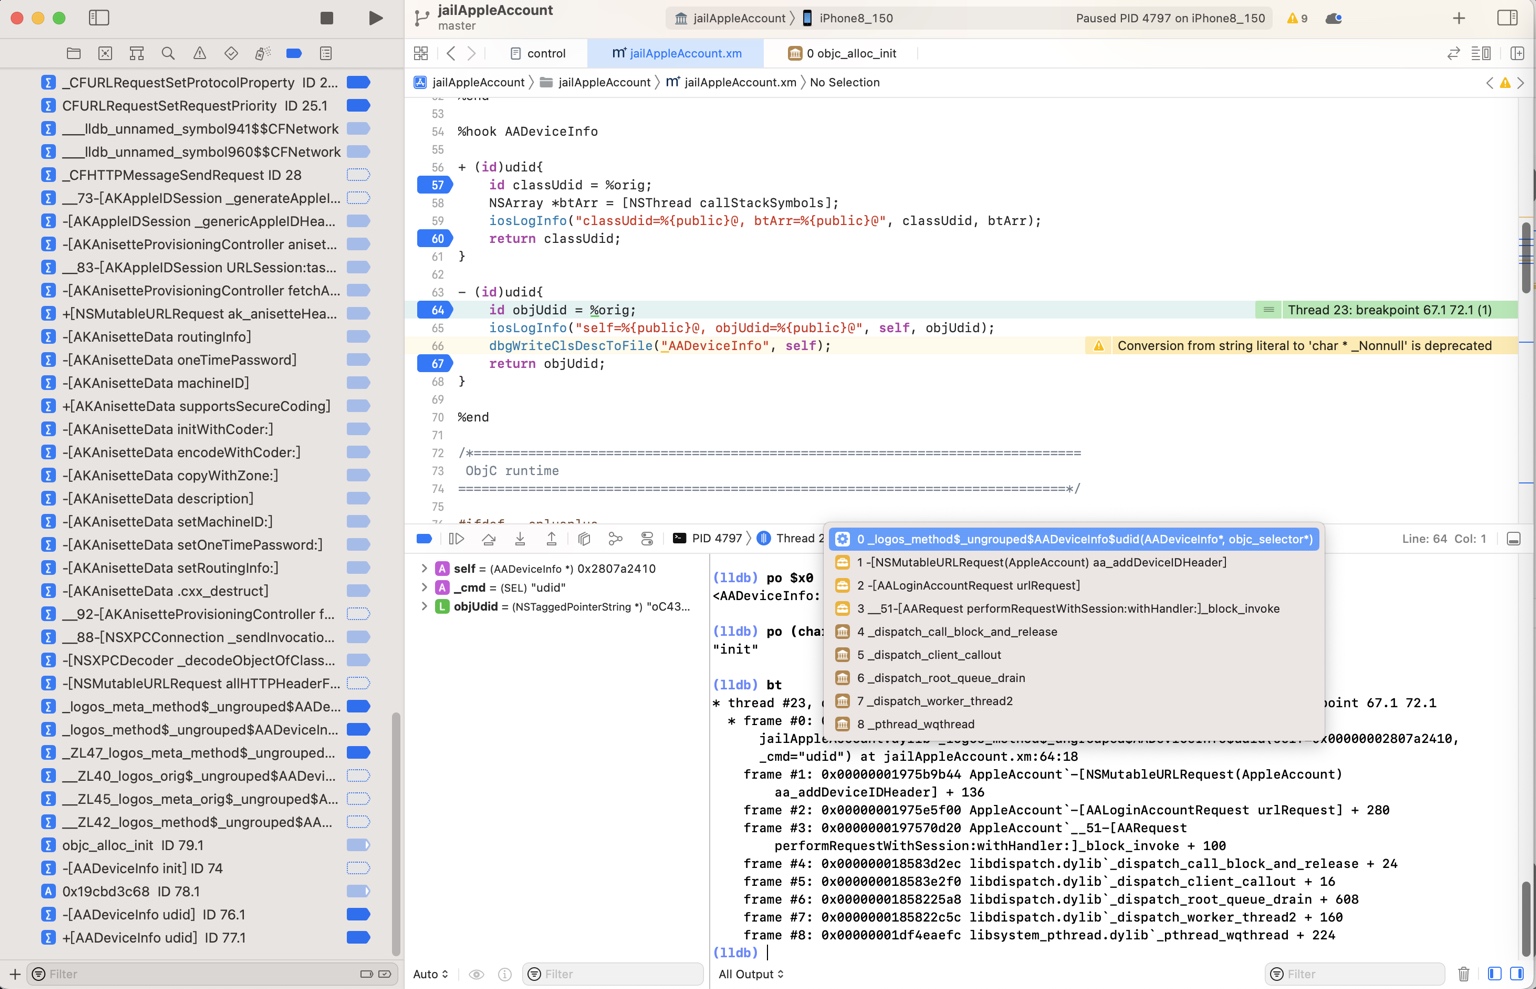Open the related items grid menu

(x=421, y=53)
